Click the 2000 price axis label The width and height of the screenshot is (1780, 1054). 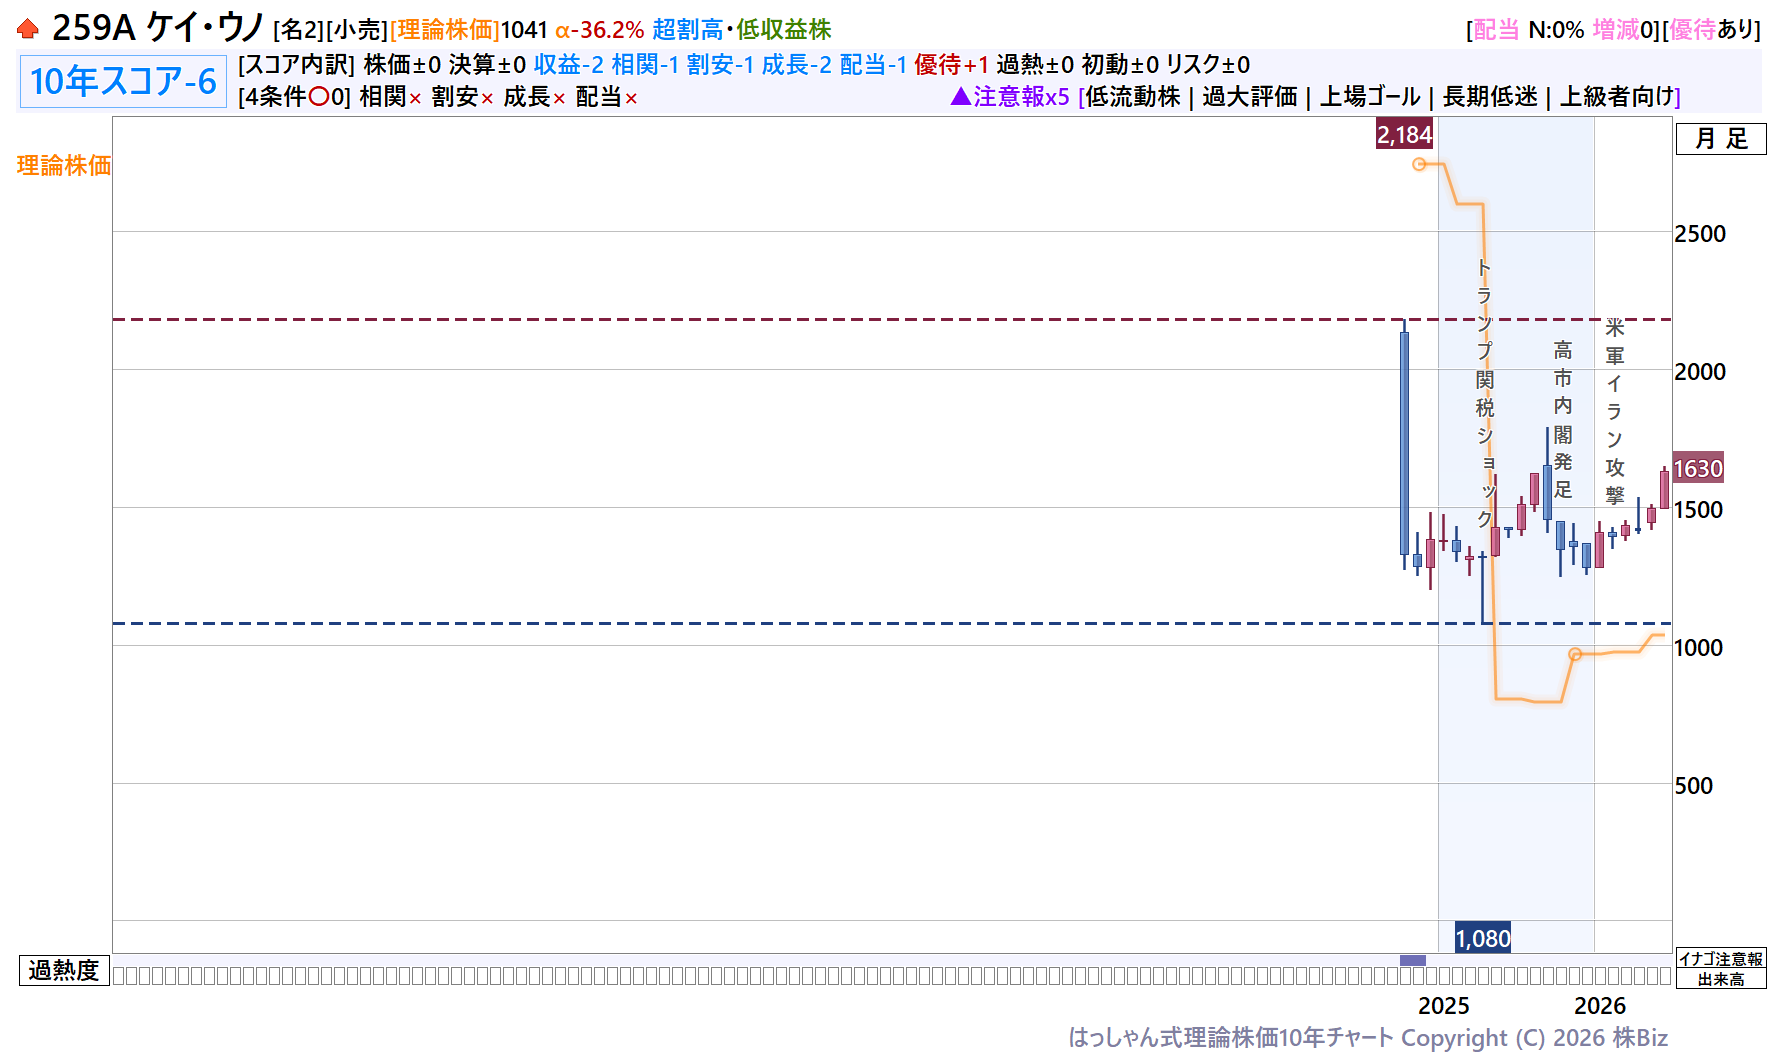pos(1700,372)
